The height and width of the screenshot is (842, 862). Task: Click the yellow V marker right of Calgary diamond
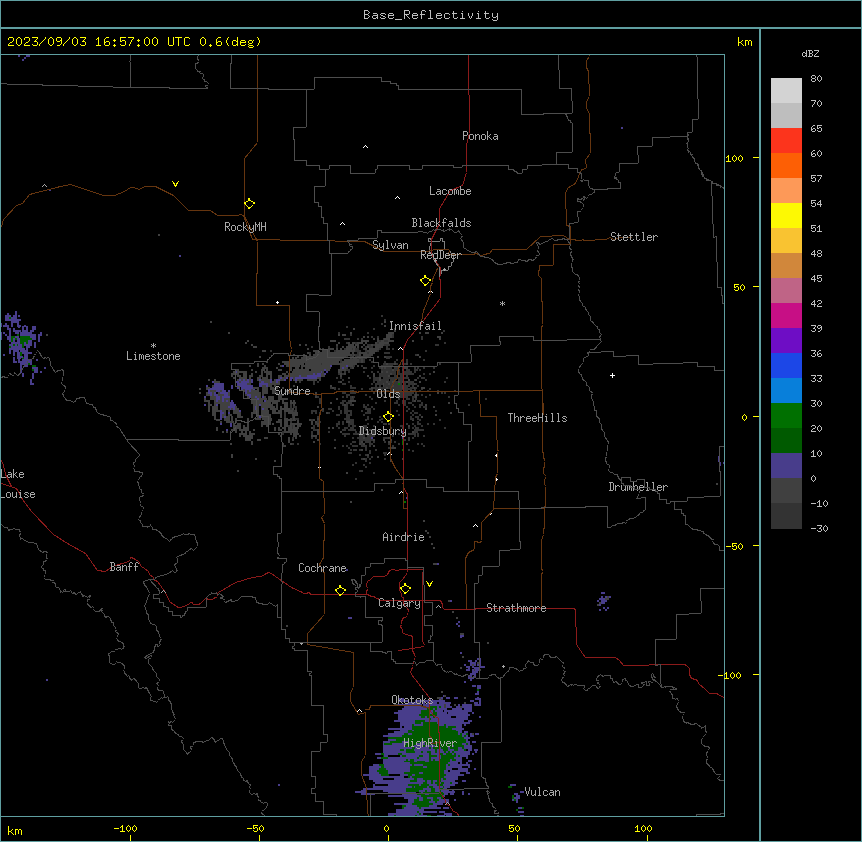429,584
